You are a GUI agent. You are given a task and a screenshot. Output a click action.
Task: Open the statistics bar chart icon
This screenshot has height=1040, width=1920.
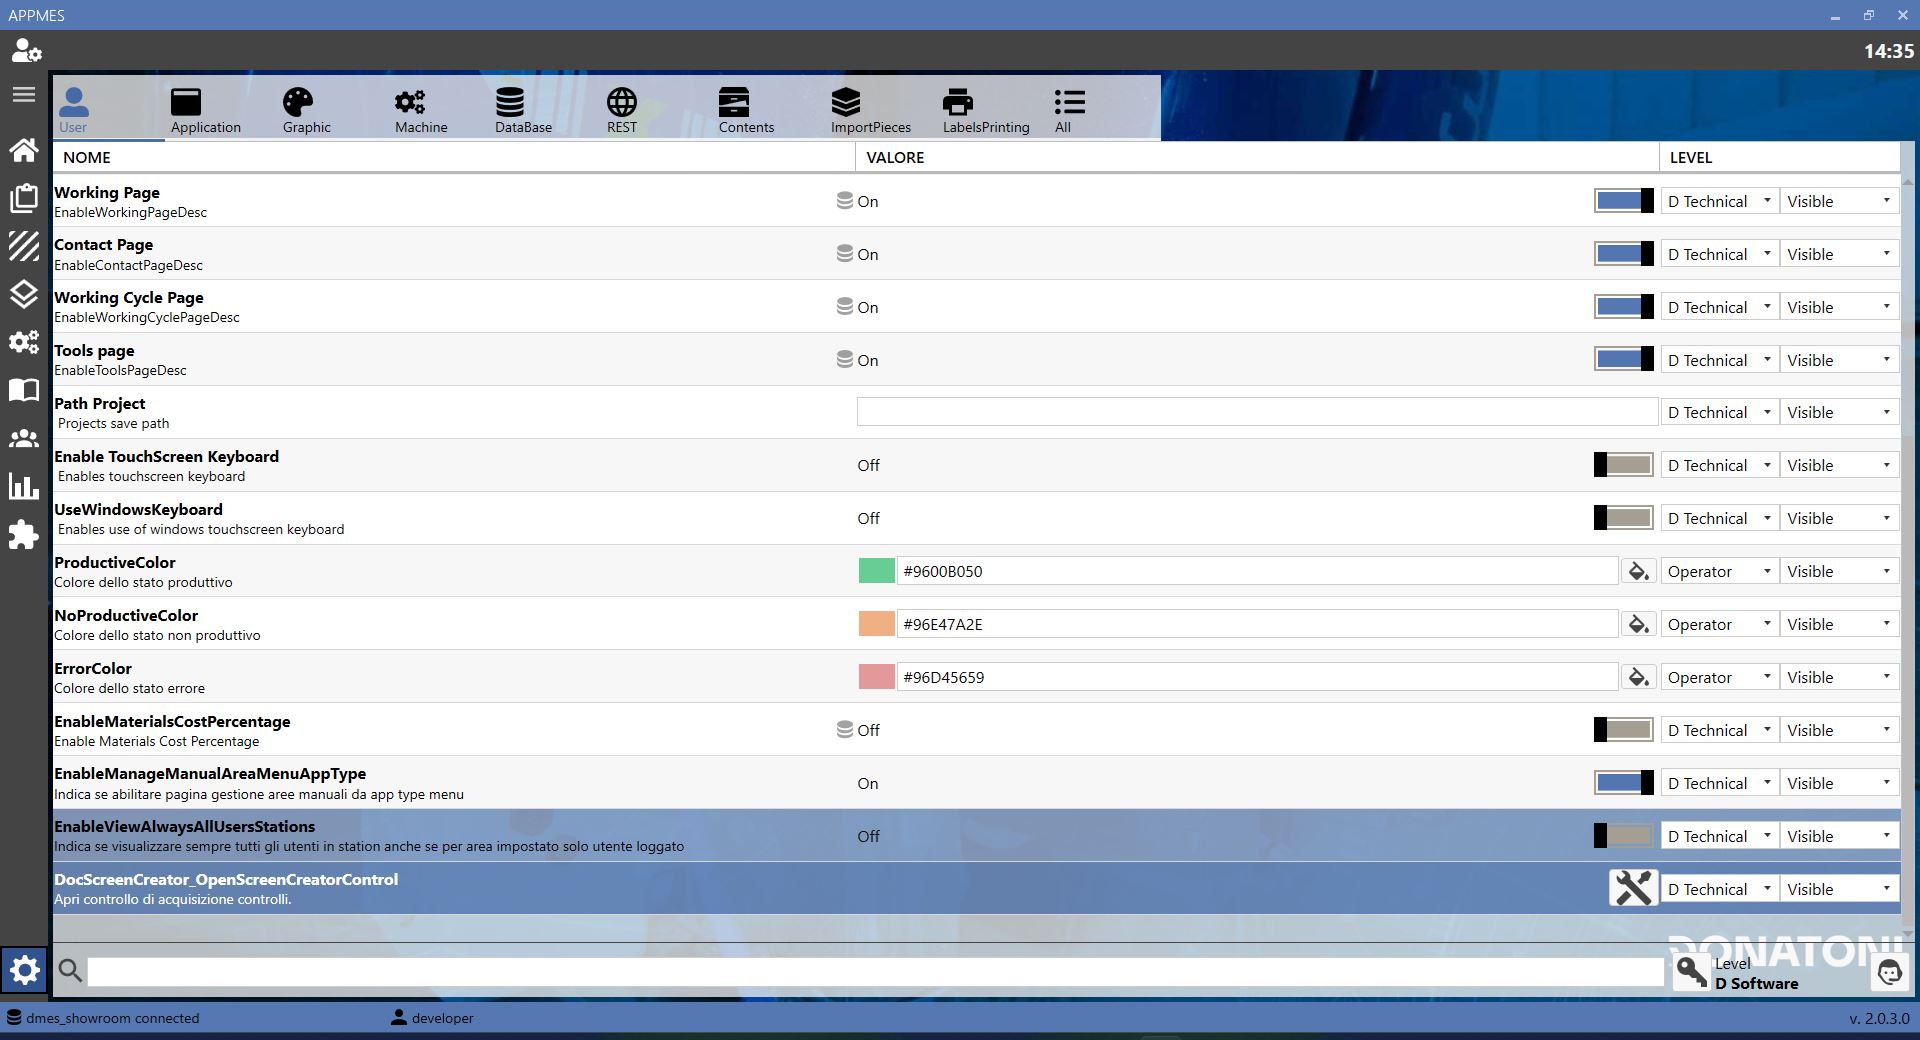24,486
